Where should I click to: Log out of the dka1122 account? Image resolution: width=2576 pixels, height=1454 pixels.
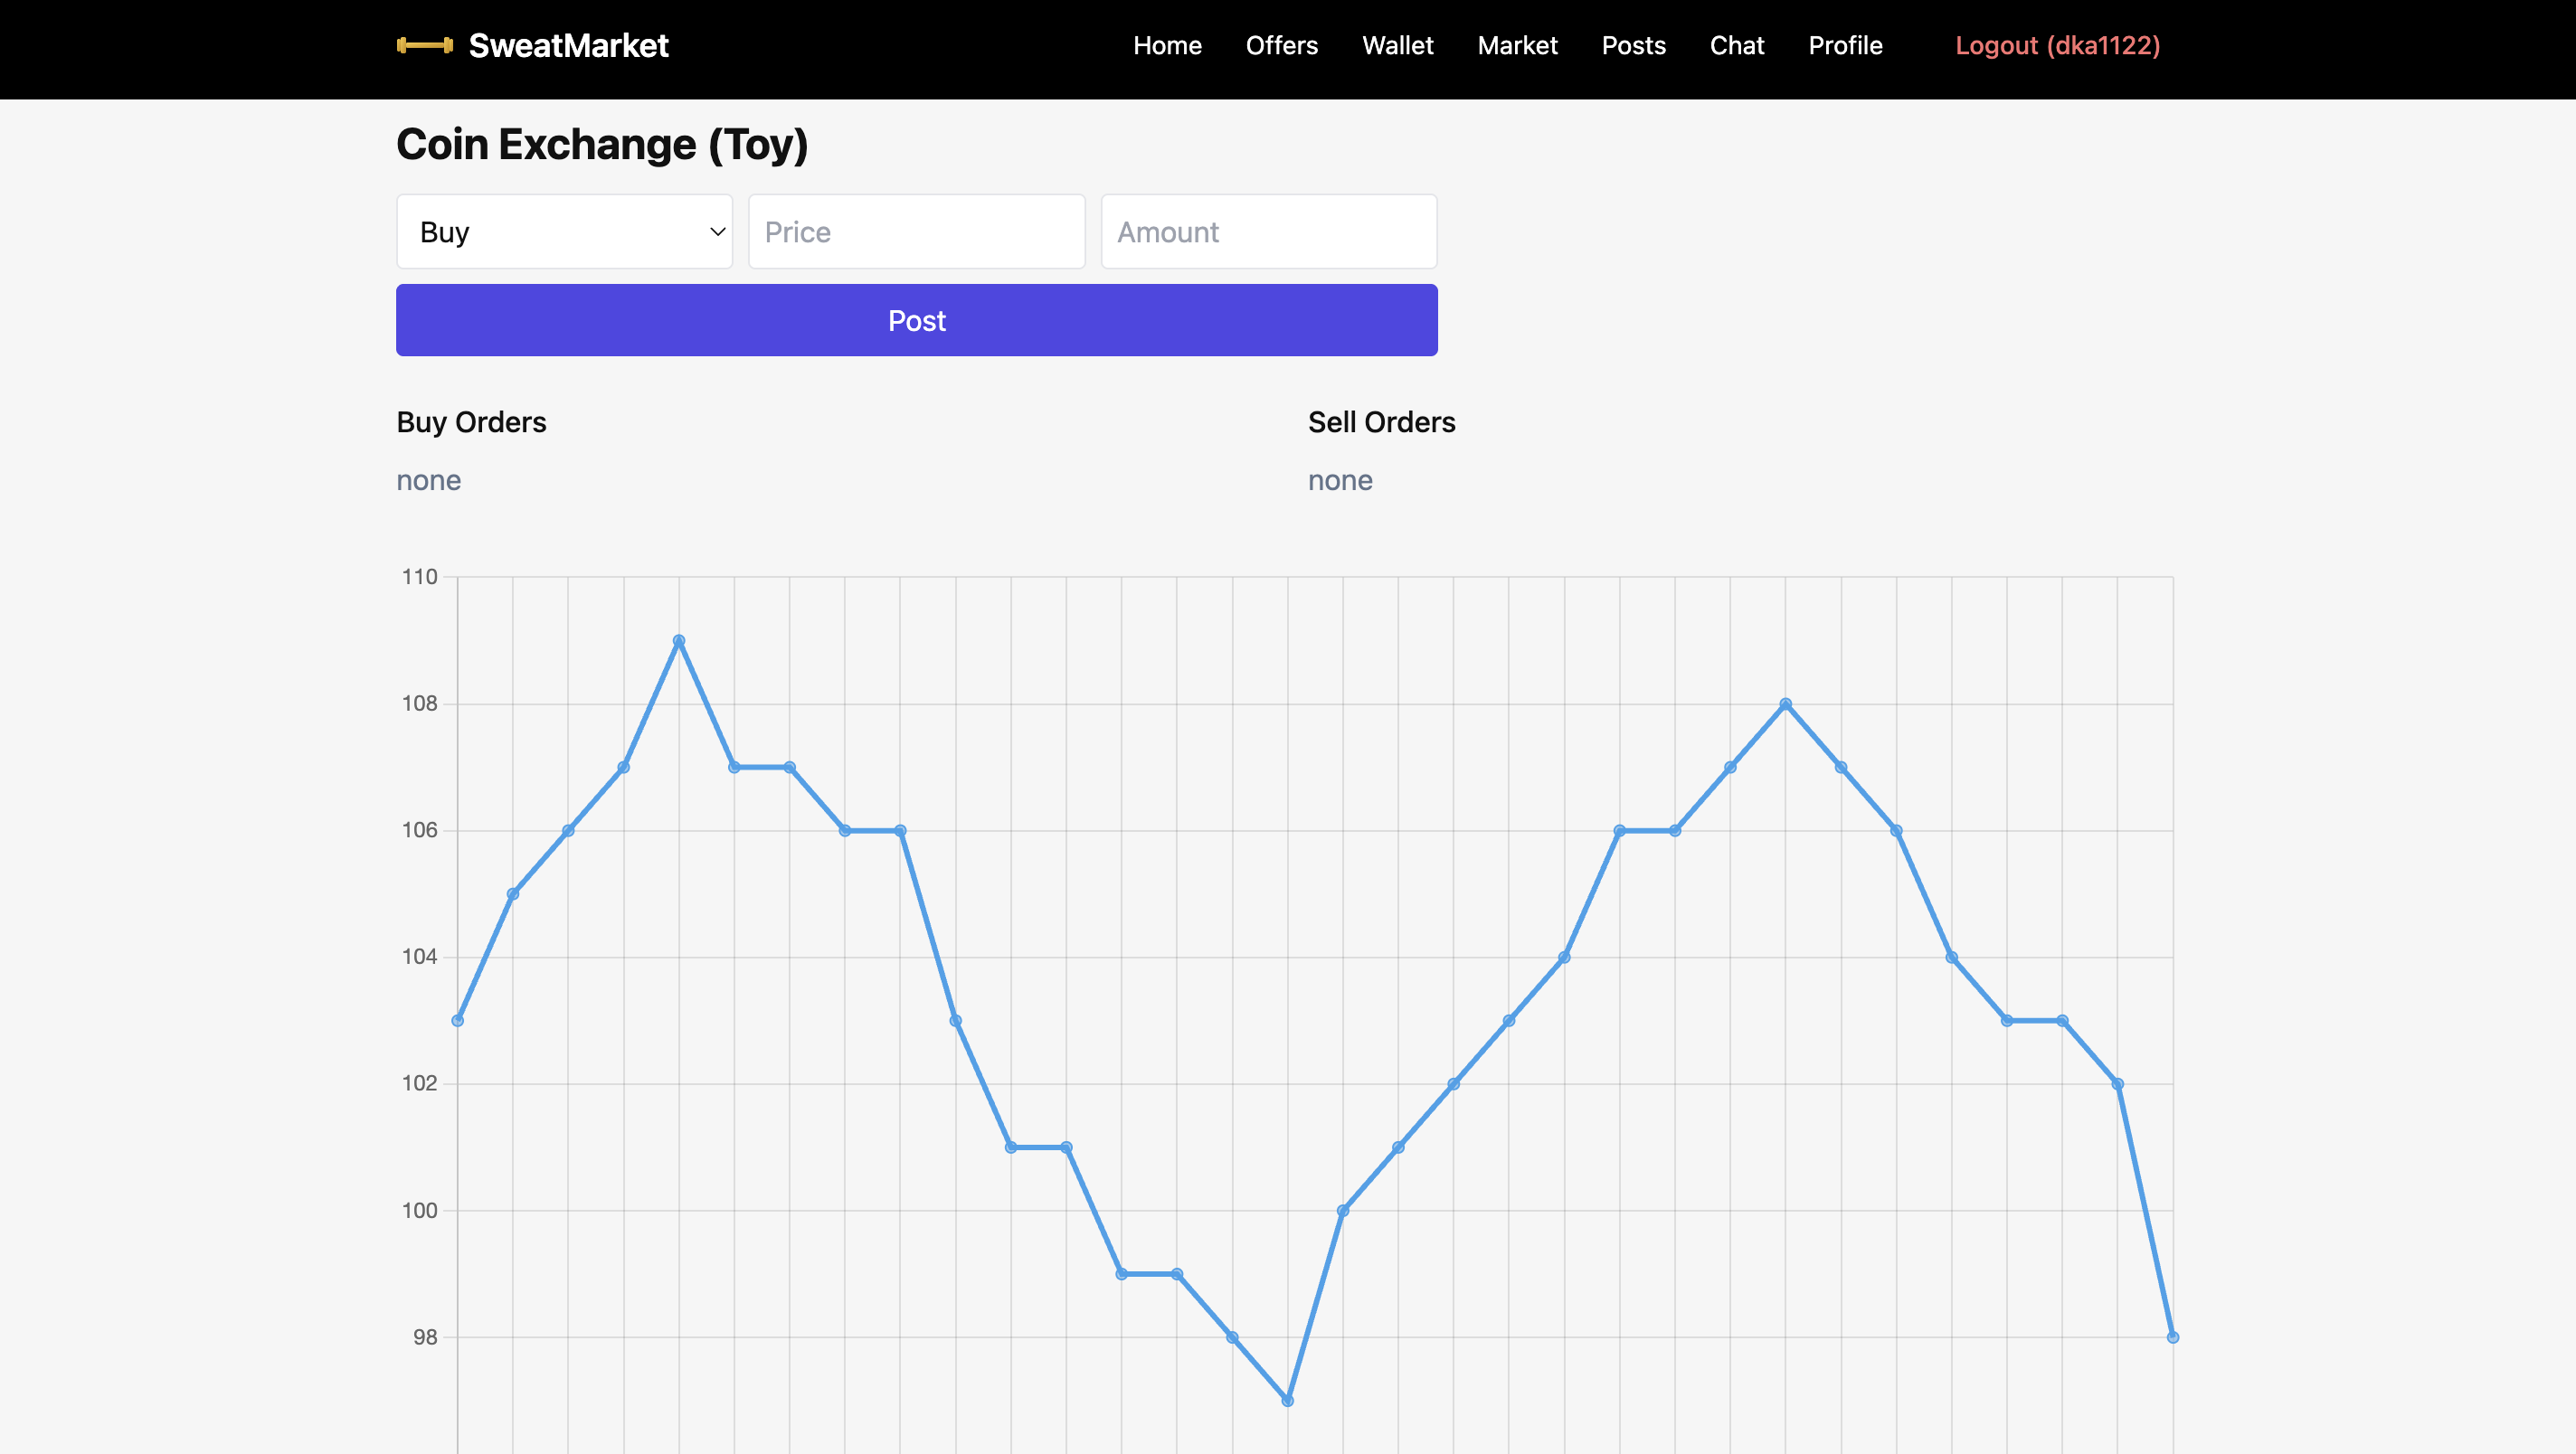pos(2057,45)
